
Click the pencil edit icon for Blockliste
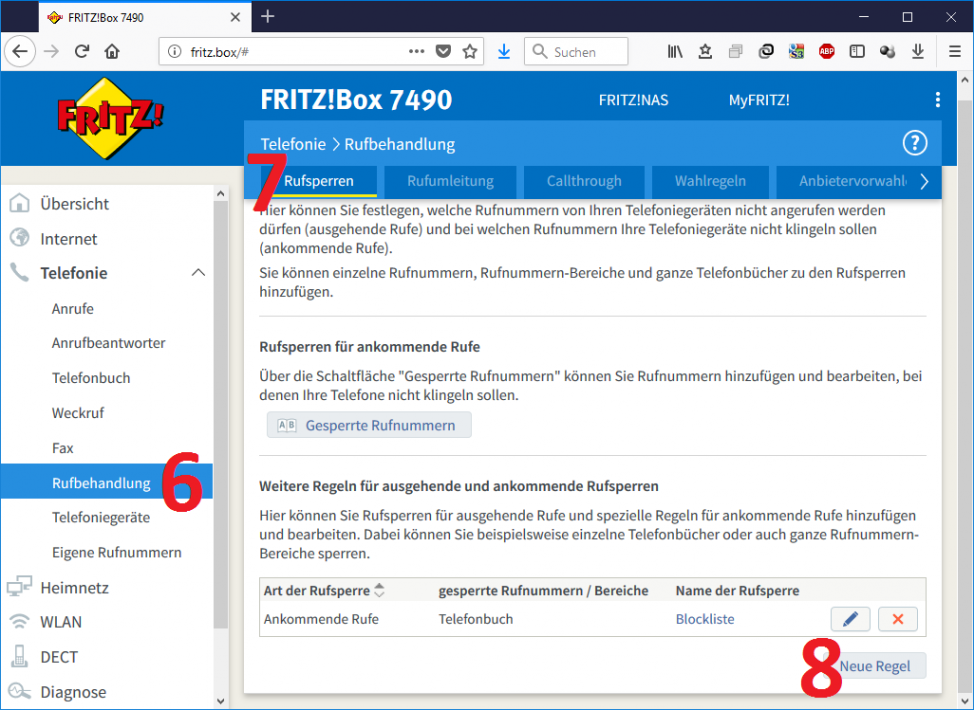point(850,619)
